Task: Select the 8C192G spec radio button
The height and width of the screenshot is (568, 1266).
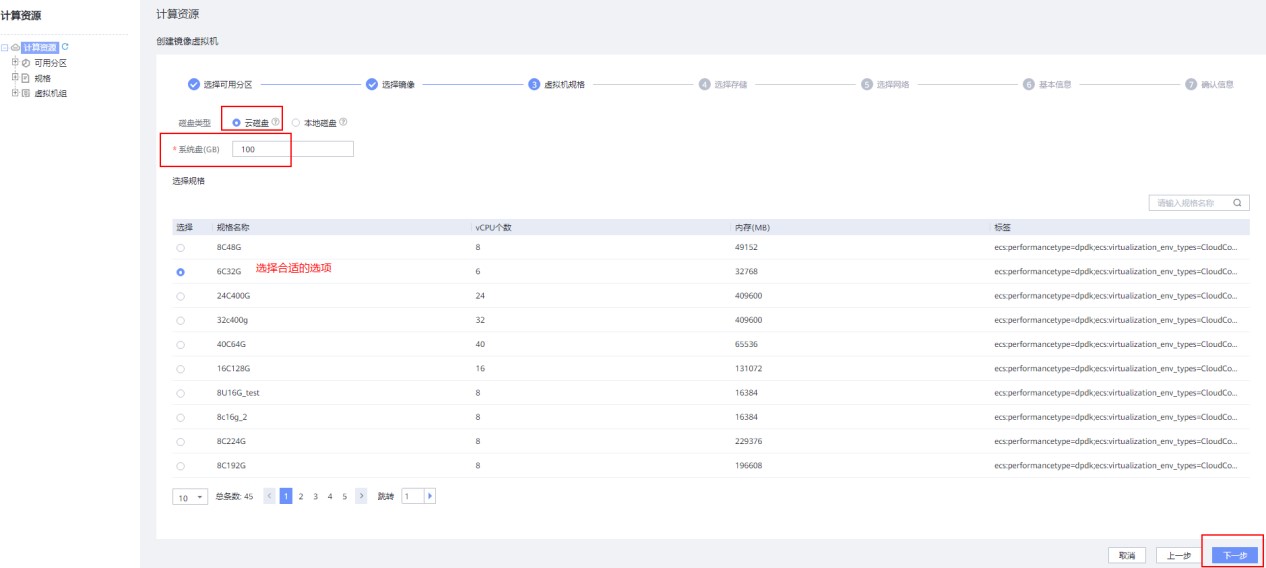Action: pyautogui.click(x=180, y=466)
